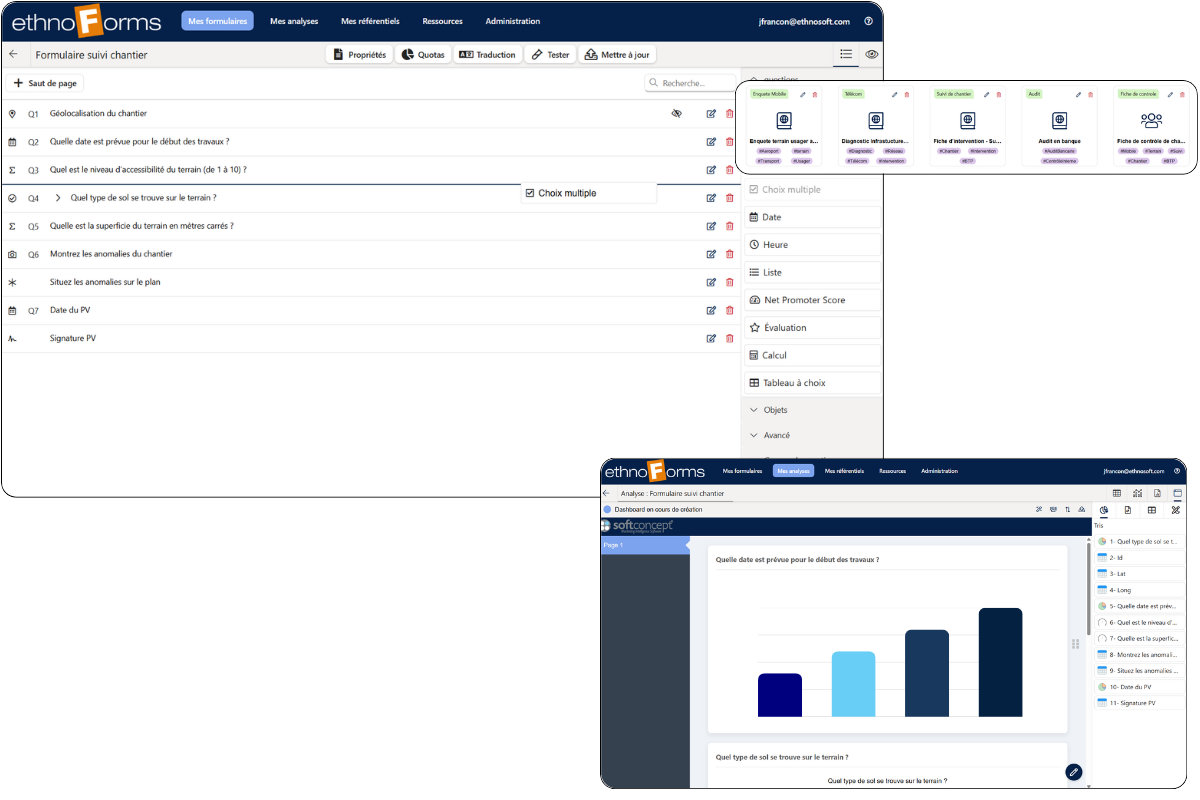Open the Mes référentiels menu in form editor
This screenshot has height=800, width=1200.
[370, 21]
